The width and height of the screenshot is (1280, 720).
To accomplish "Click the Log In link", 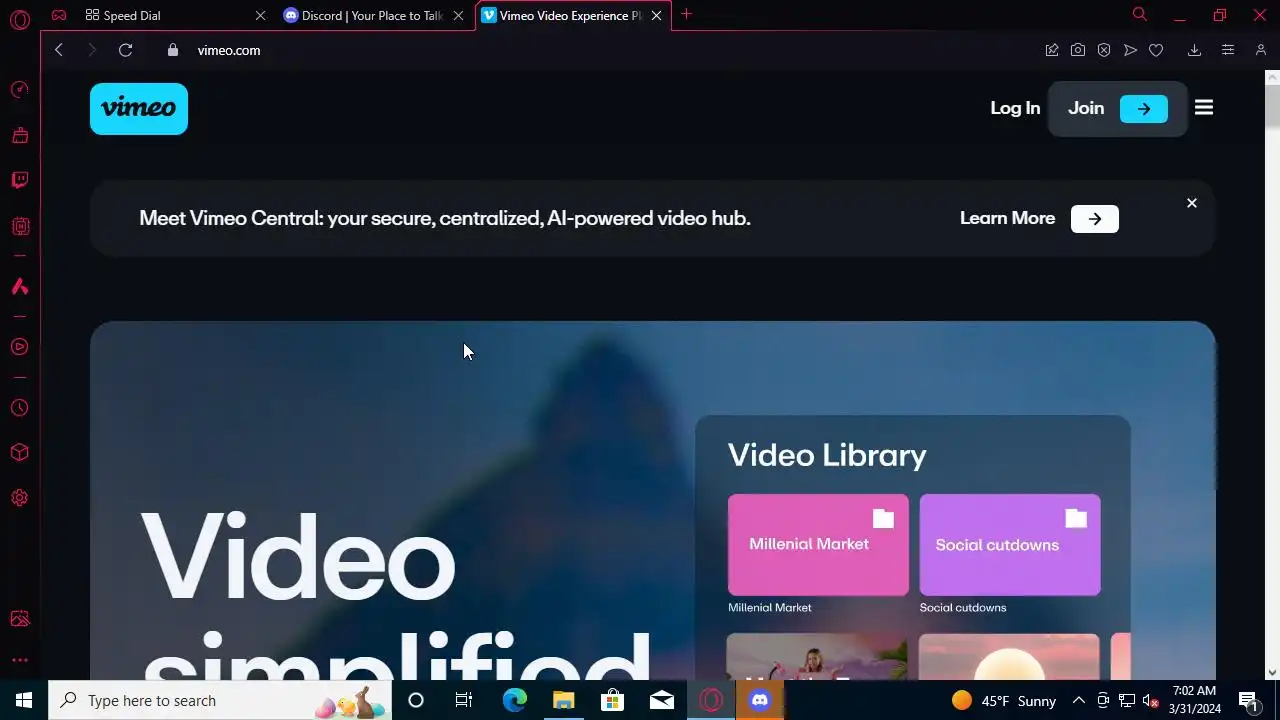I will 1015,108.
